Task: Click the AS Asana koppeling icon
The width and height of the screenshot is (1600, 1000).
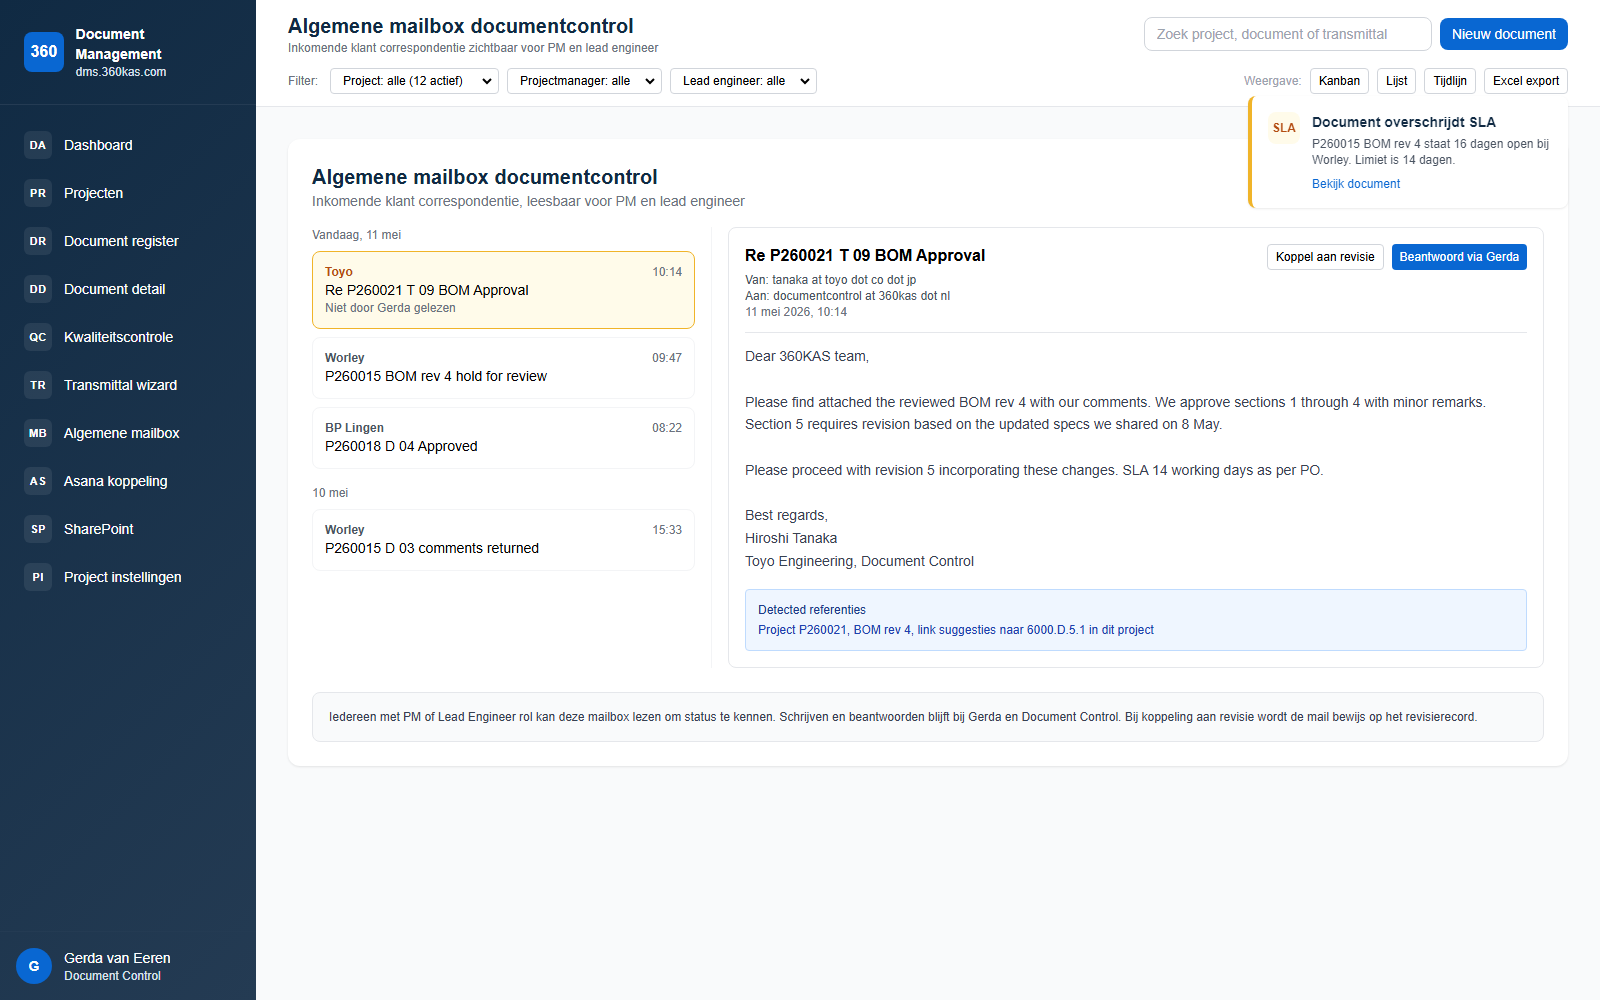Action: pos(38,481)
